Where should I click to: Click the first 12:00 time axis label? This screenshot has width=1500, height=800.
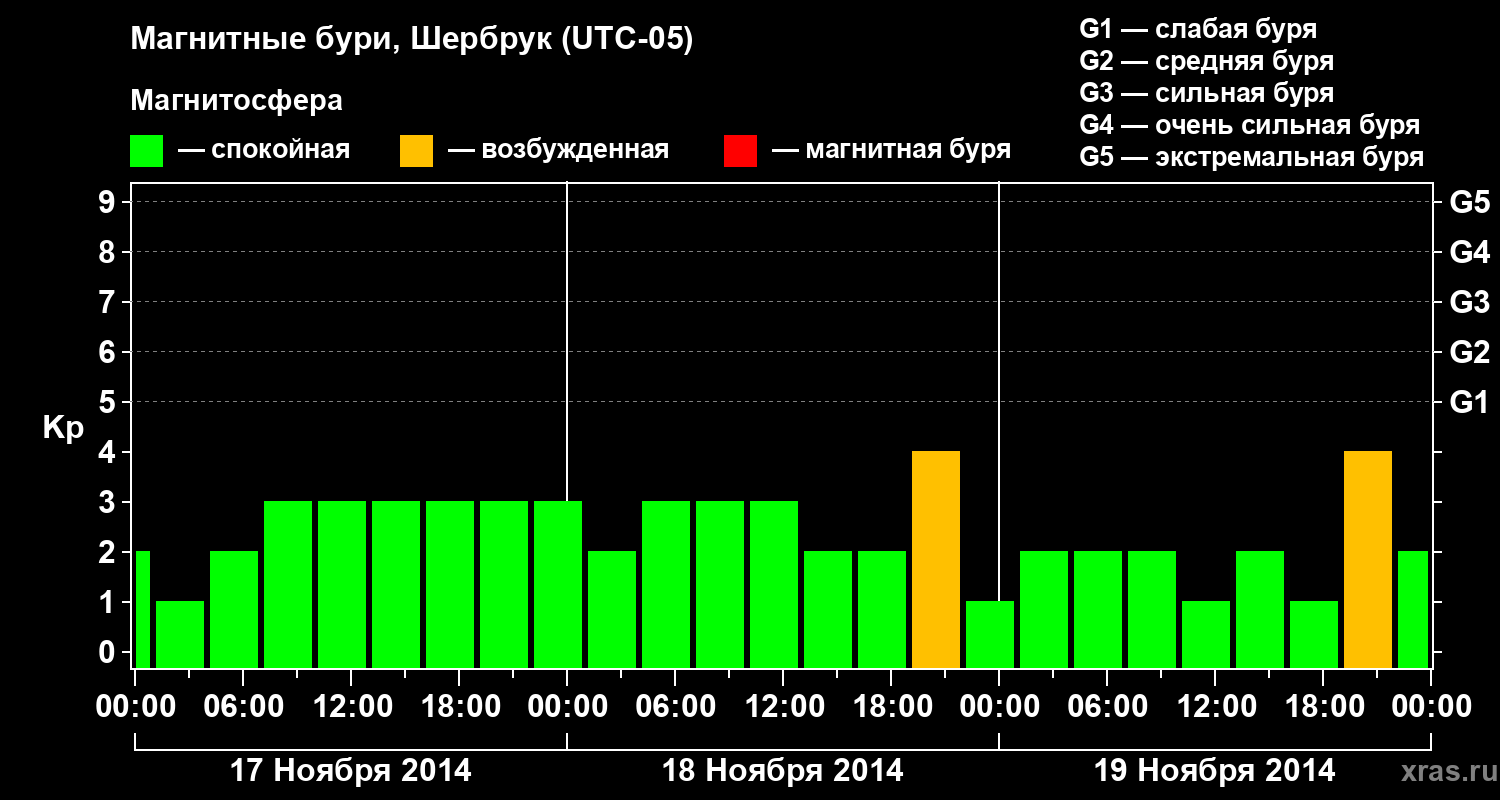[351, 706]
